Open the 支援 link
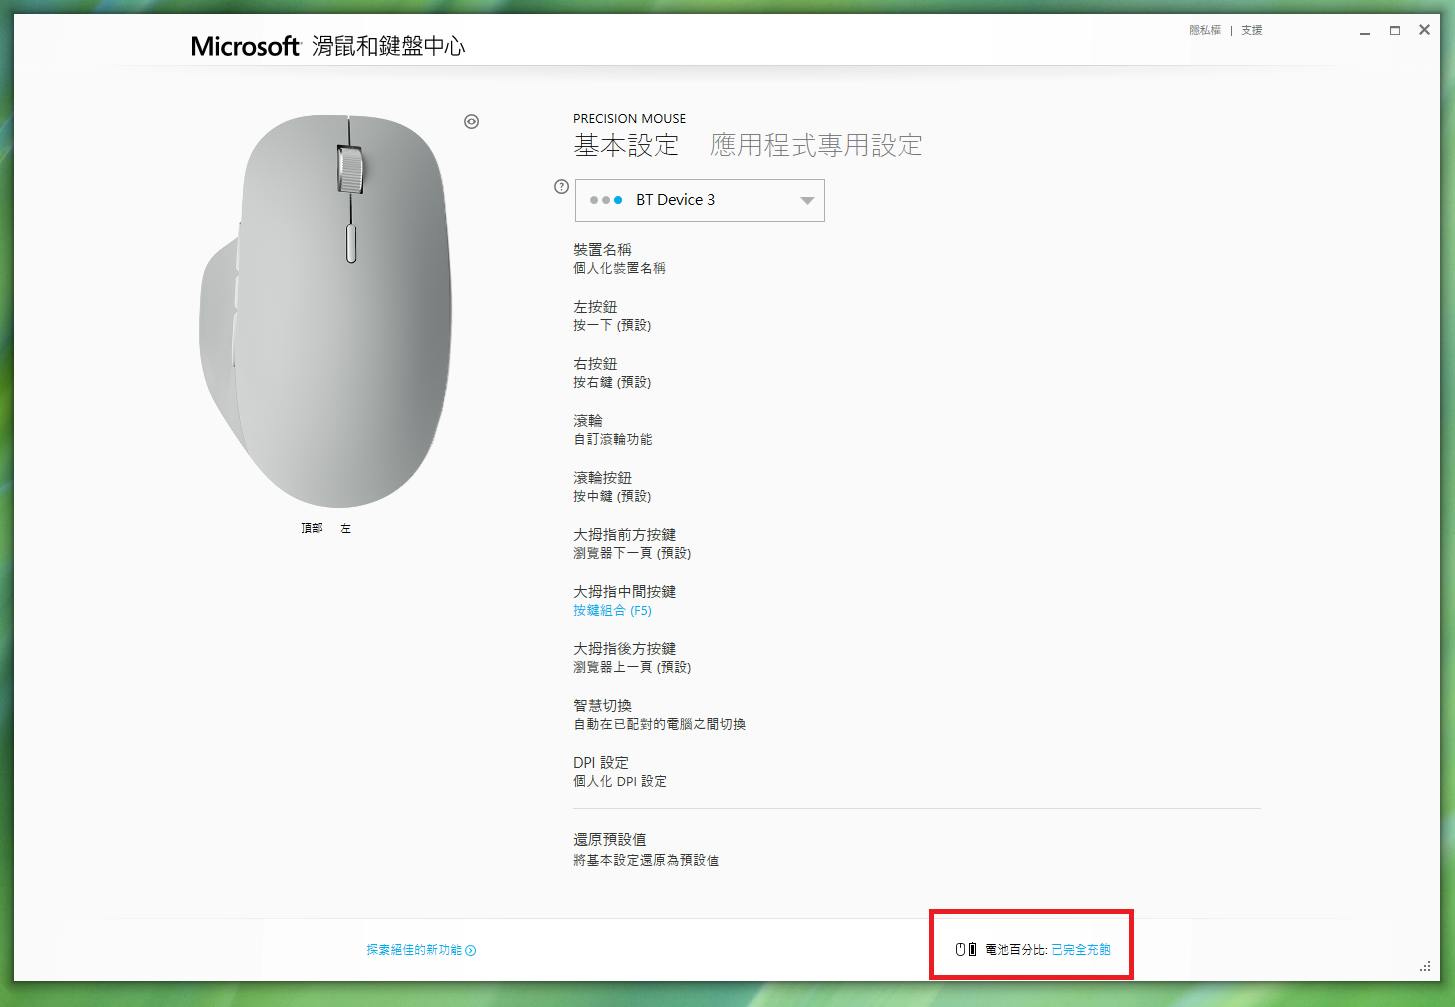The width and height of the screenshot is (1455, 1007). coord(1252,30)
